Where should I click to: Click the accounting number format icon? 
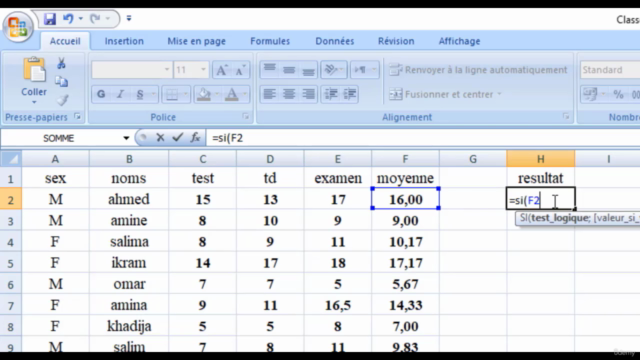[x=590, y=95]
